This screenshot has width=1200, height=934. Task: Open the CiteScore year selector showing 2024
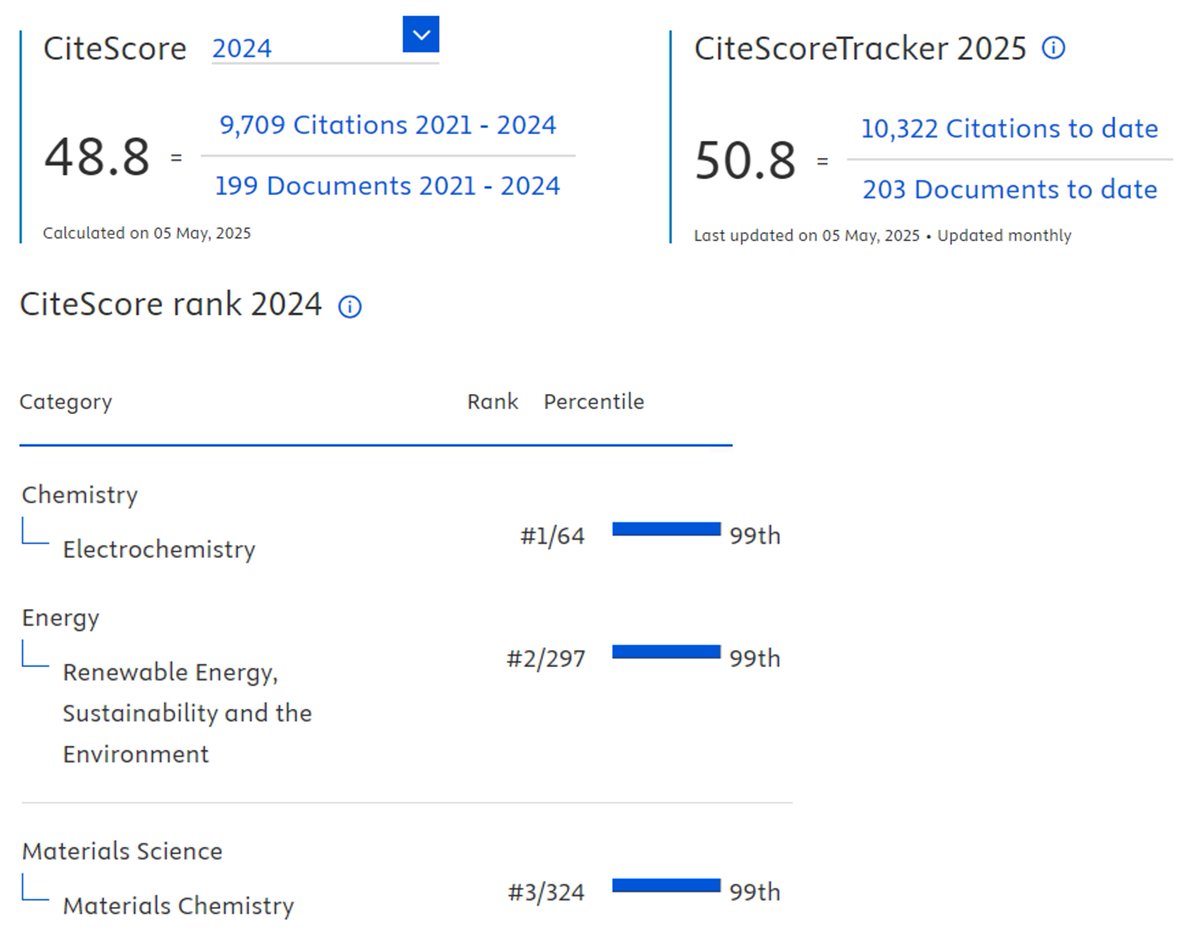241,47
